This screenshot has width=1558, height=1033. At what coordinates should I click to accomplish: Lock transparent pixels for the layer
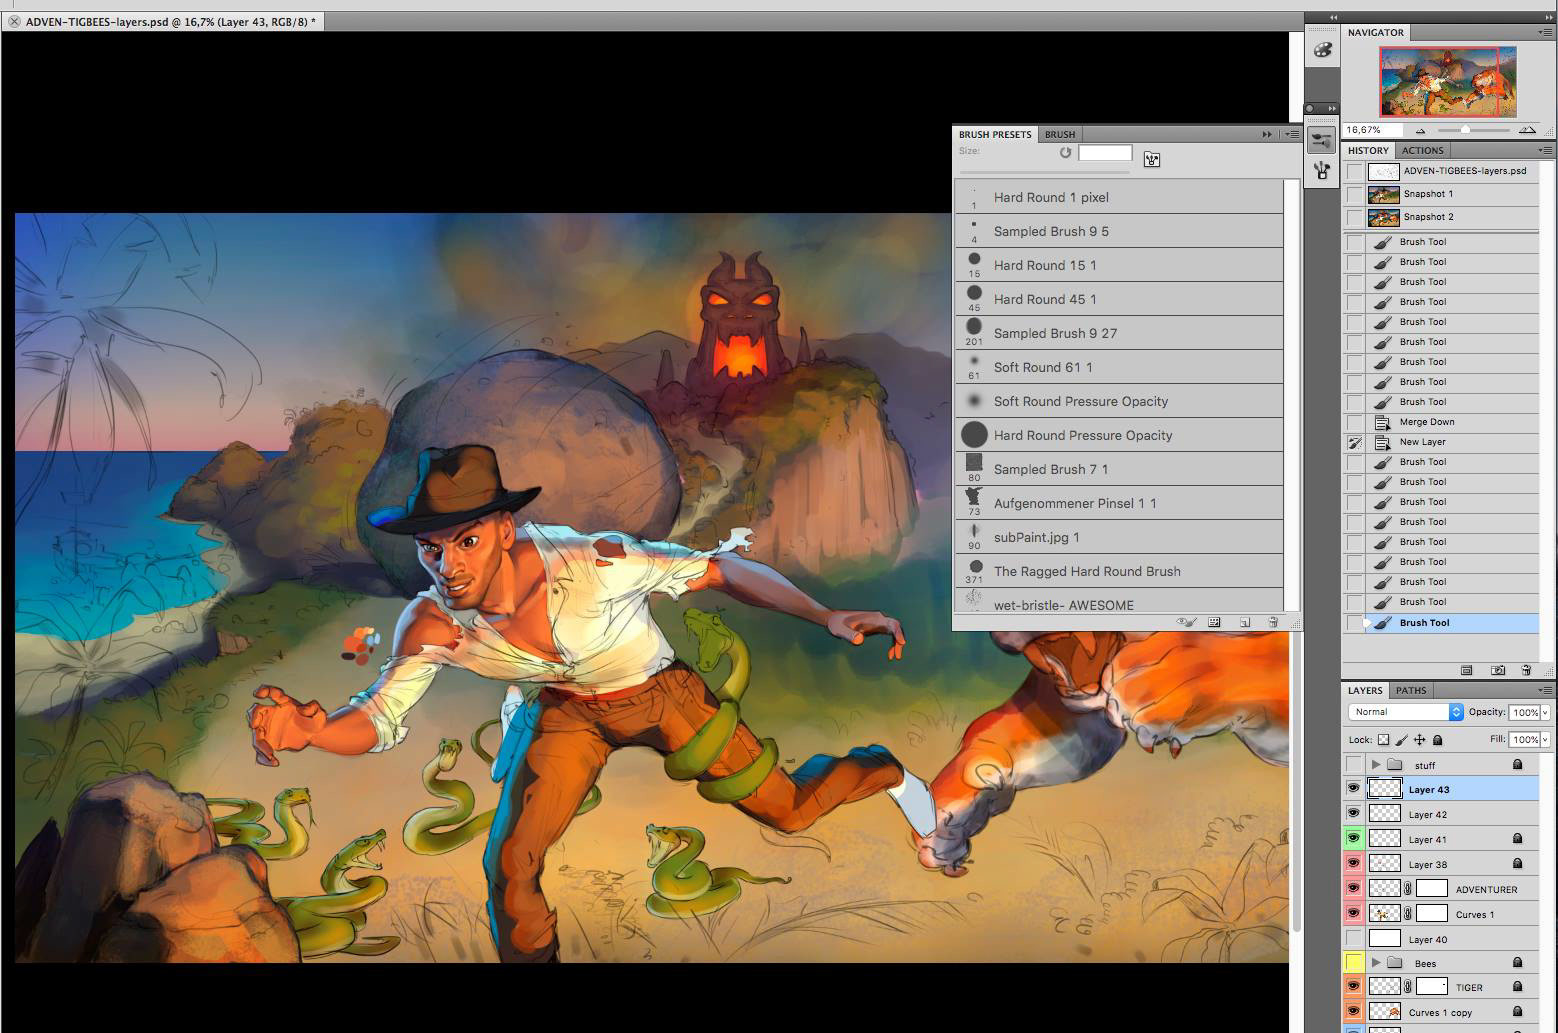[1383, 740]
